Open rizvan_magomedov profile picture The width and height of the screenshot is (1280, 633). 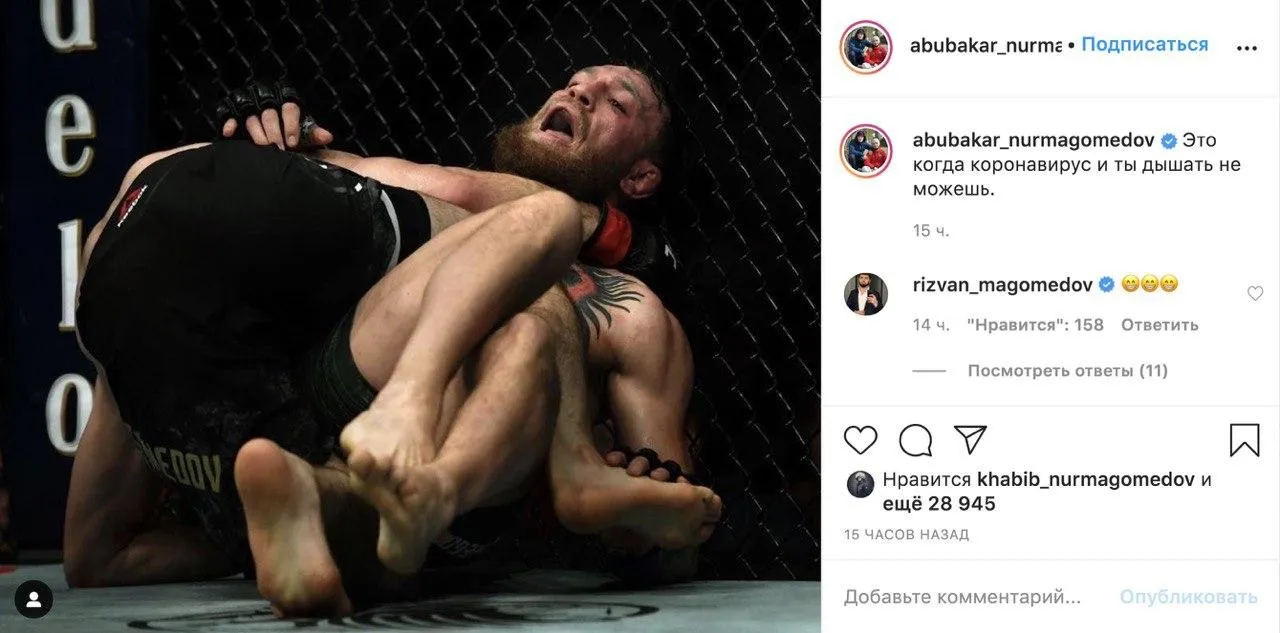coord(865,294)
